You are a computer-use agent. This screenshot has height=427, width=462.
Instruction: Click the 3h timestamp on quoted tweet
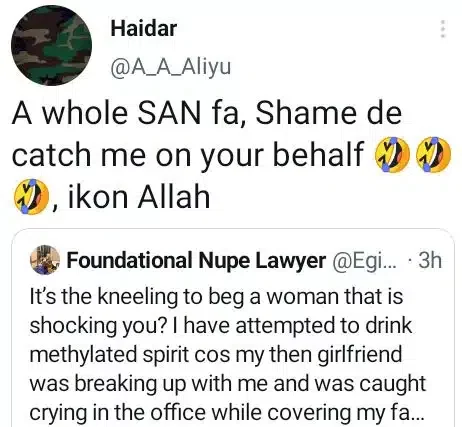click(x=430, y=260)
